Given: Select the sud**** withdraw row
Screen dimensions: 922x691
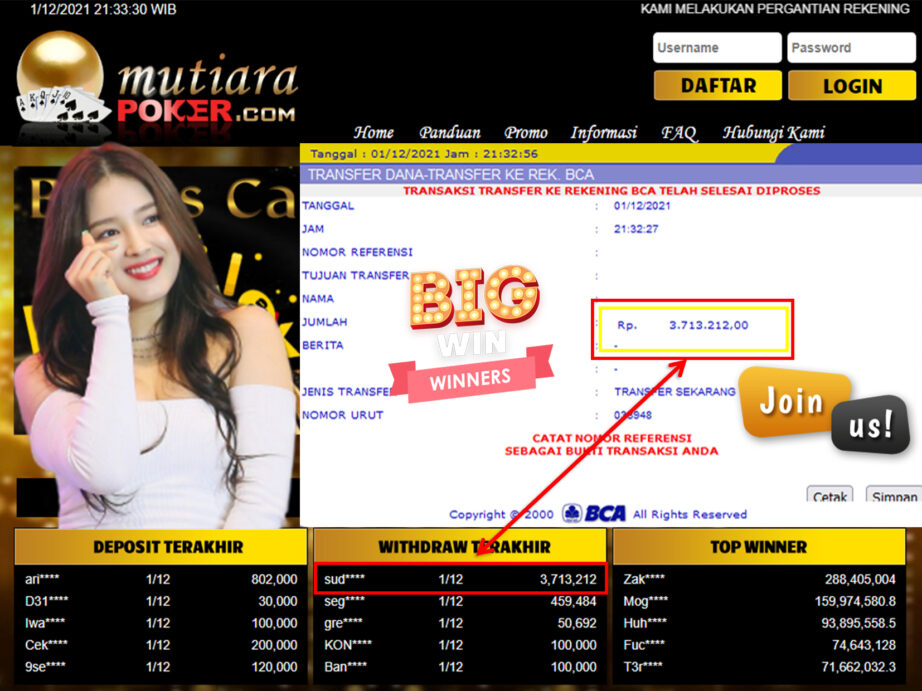Looking at the screenshot, I should point(460,579).
